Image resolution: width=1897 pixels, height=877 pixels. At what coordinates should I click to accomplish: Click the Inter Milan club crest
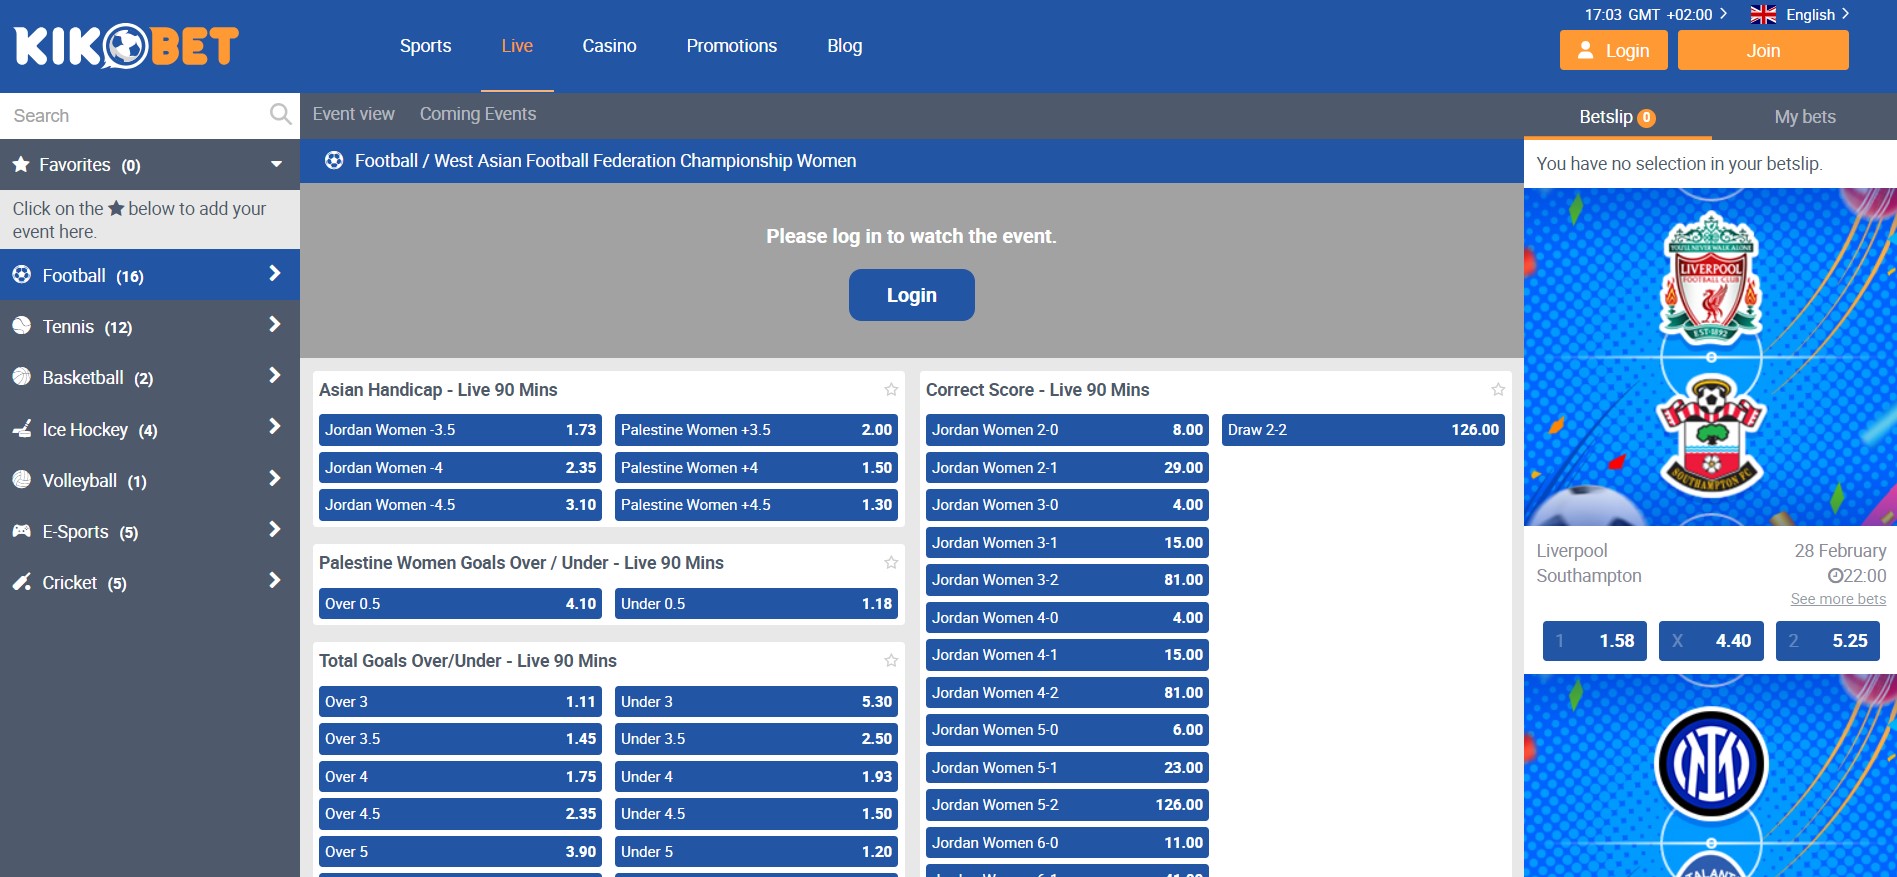(x=1711, y=764)
